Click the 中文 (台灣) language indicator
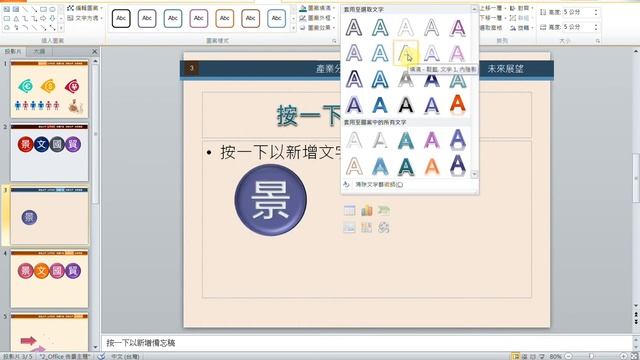Image resolution: width=640 pixels, height=360 pixels. tap(125, 356)
